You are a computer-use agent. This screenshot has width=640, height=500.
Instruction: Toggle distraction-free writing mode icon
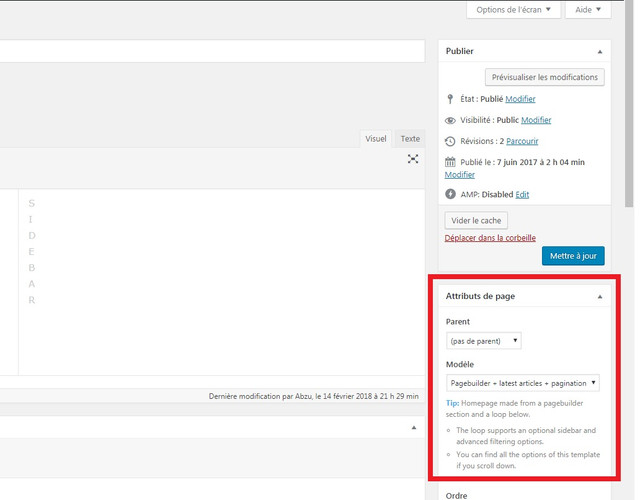[x=413, y=159]
